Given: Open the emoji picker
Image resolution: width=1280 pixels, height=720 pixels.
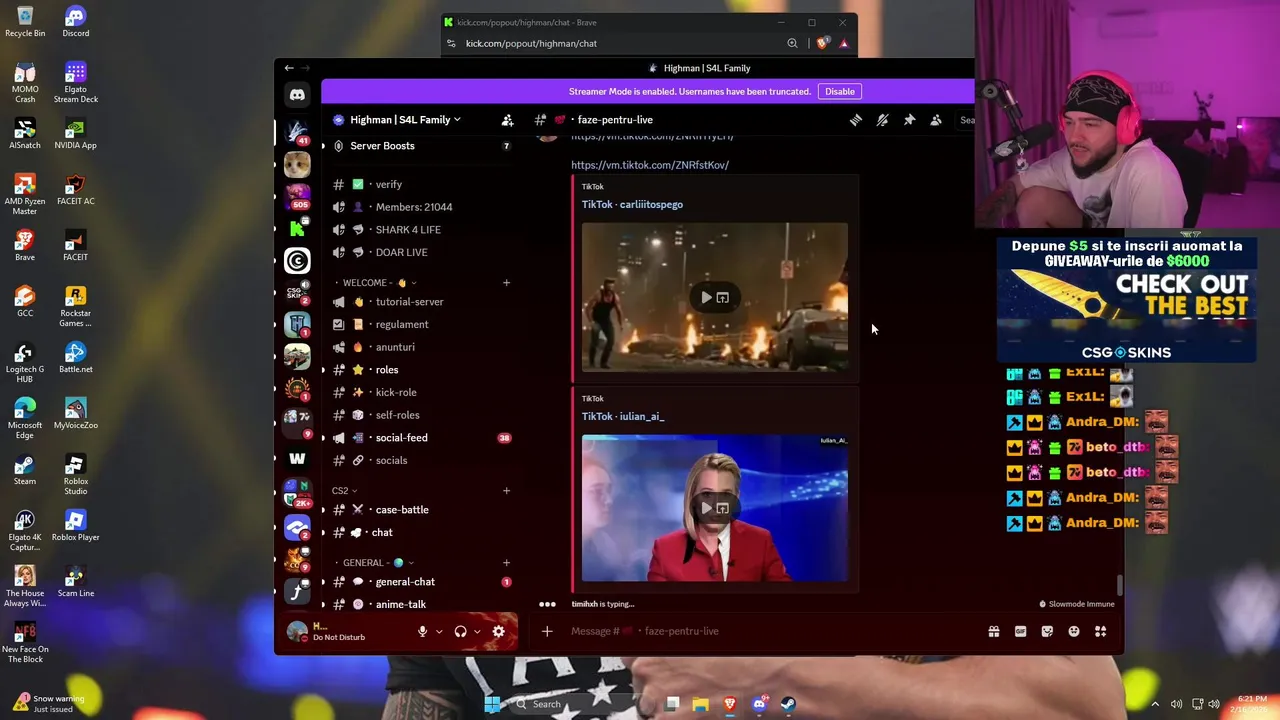Looking at the screenshot, I should [1074, 631].
